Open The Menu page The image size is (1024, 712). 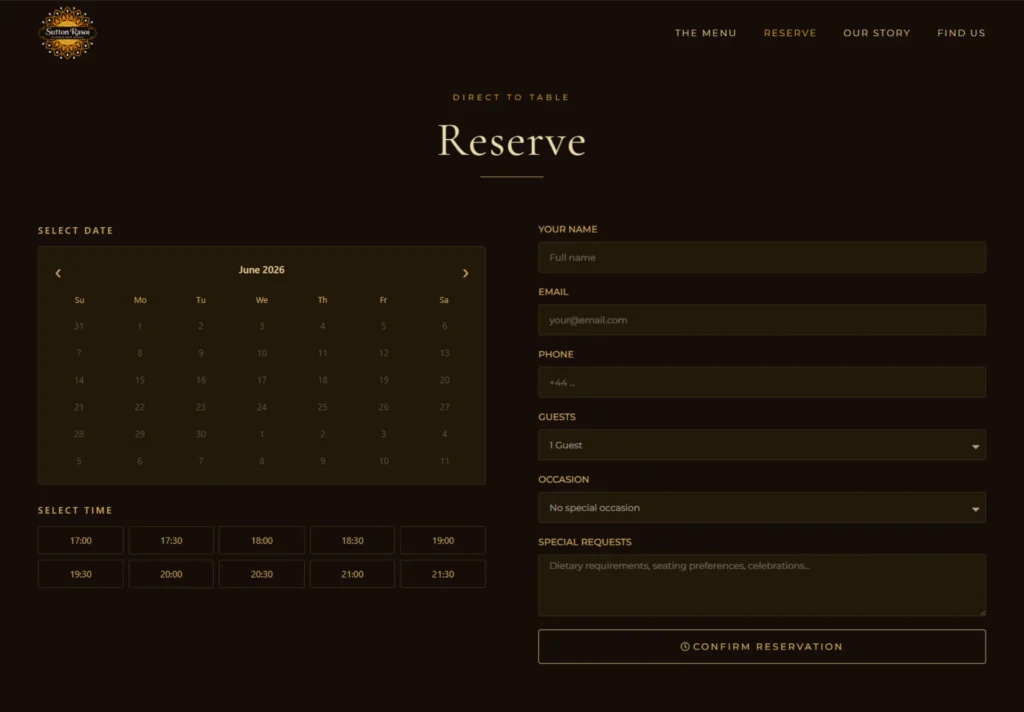(x=705, y=33)
